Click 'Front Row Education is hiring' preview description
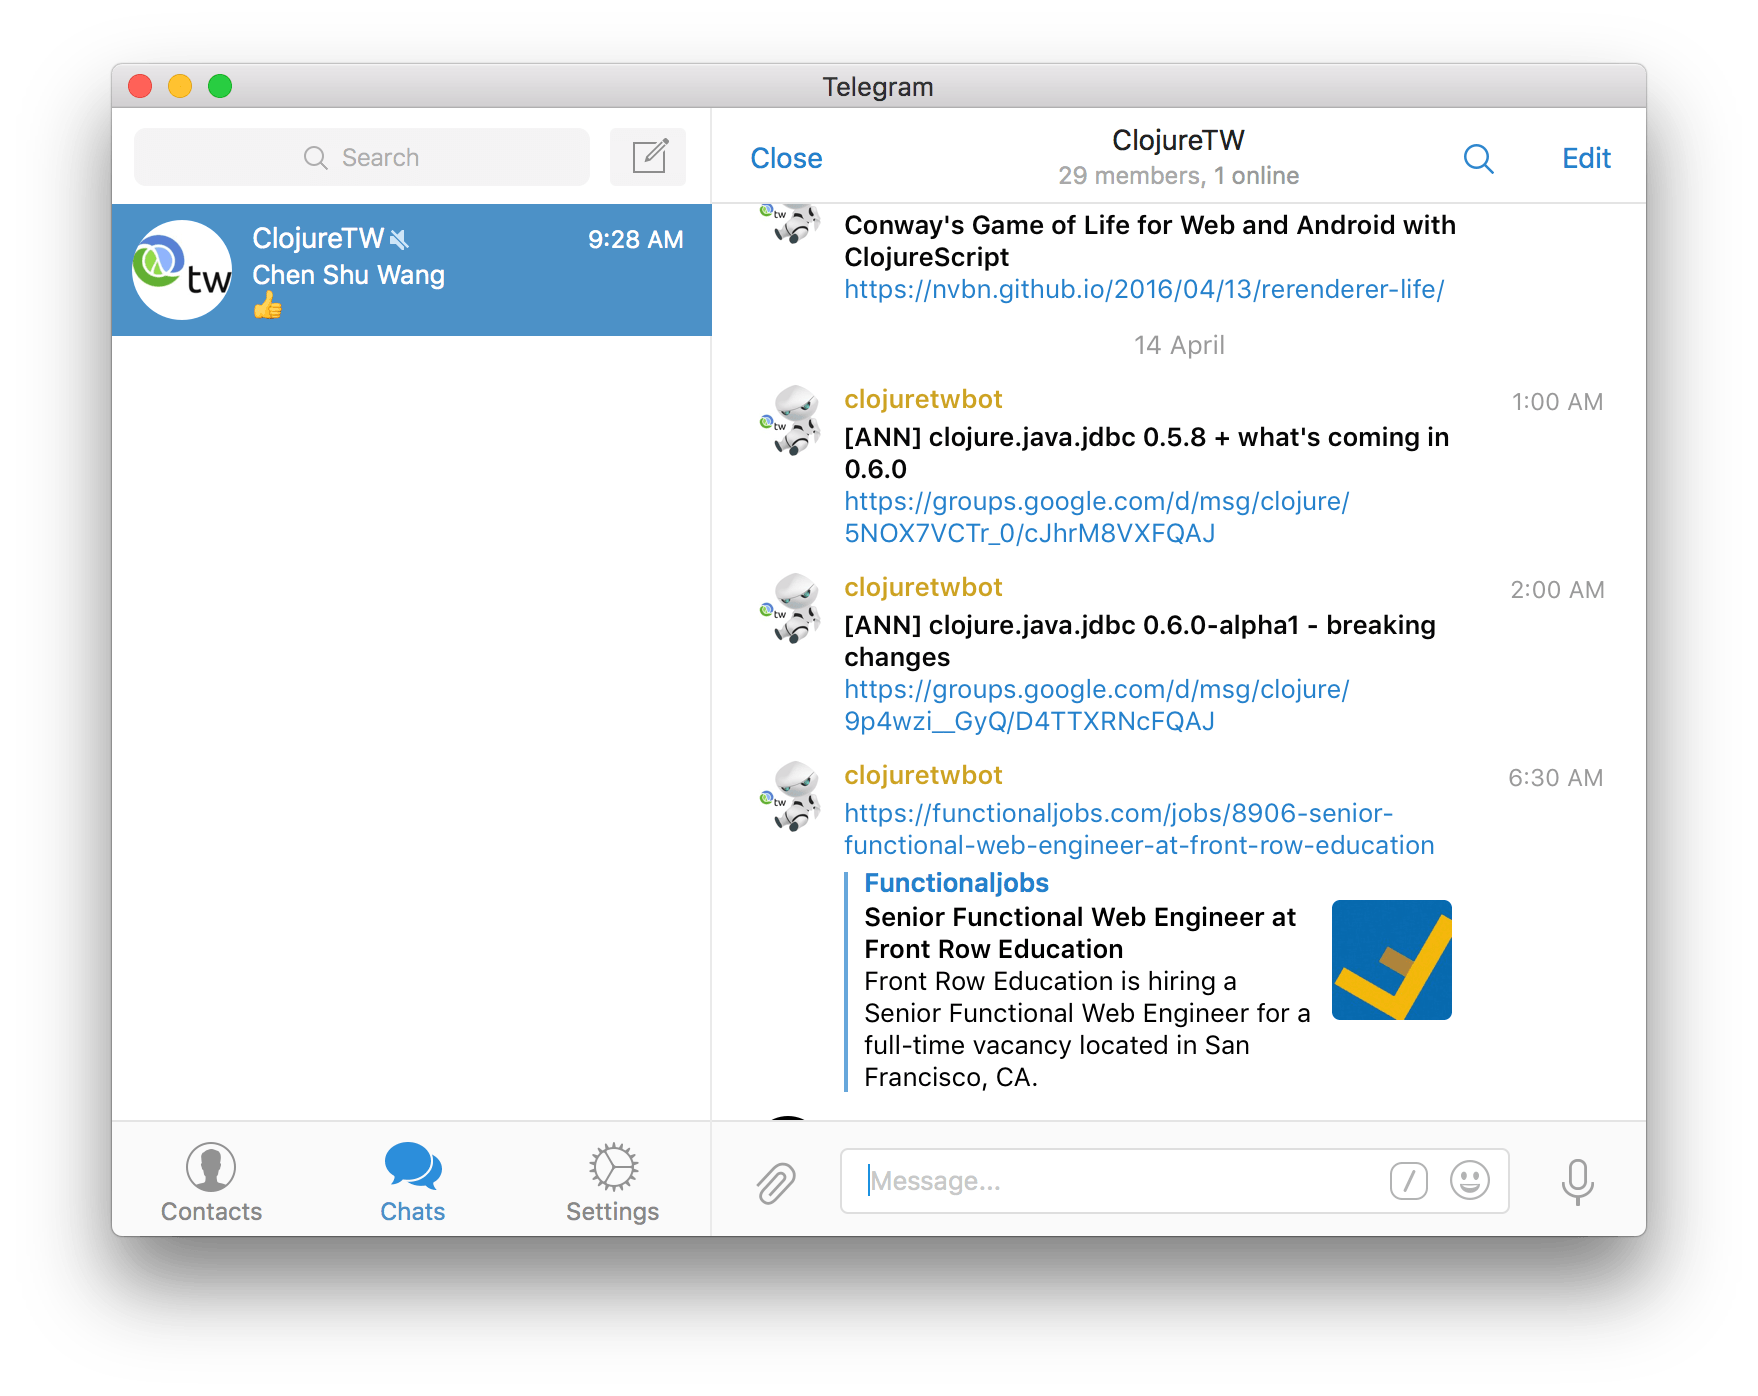This screenshot has height=1396, width=1758. coord(1087,1029)
